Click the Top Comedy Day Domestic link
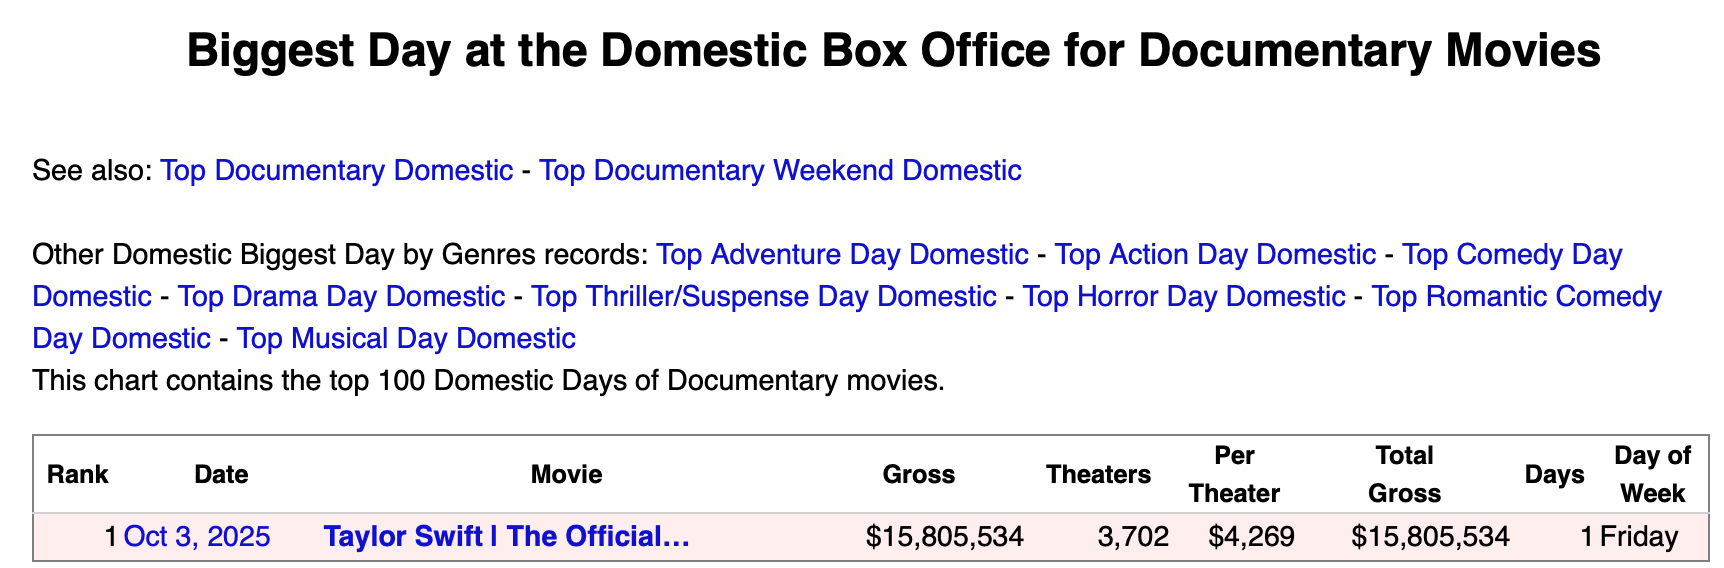This screenshot has width=1724, height=568. tap(1511, 254)
